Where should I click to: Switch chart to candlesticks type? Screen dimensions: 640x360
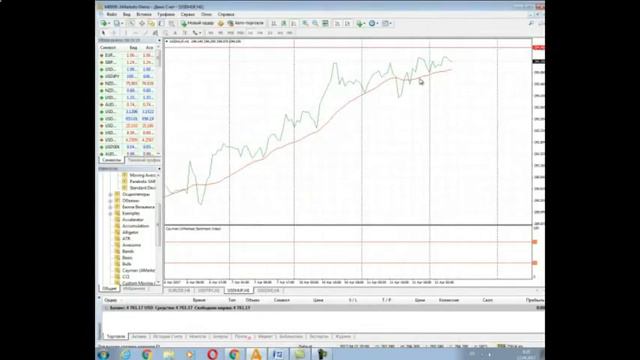284,23
